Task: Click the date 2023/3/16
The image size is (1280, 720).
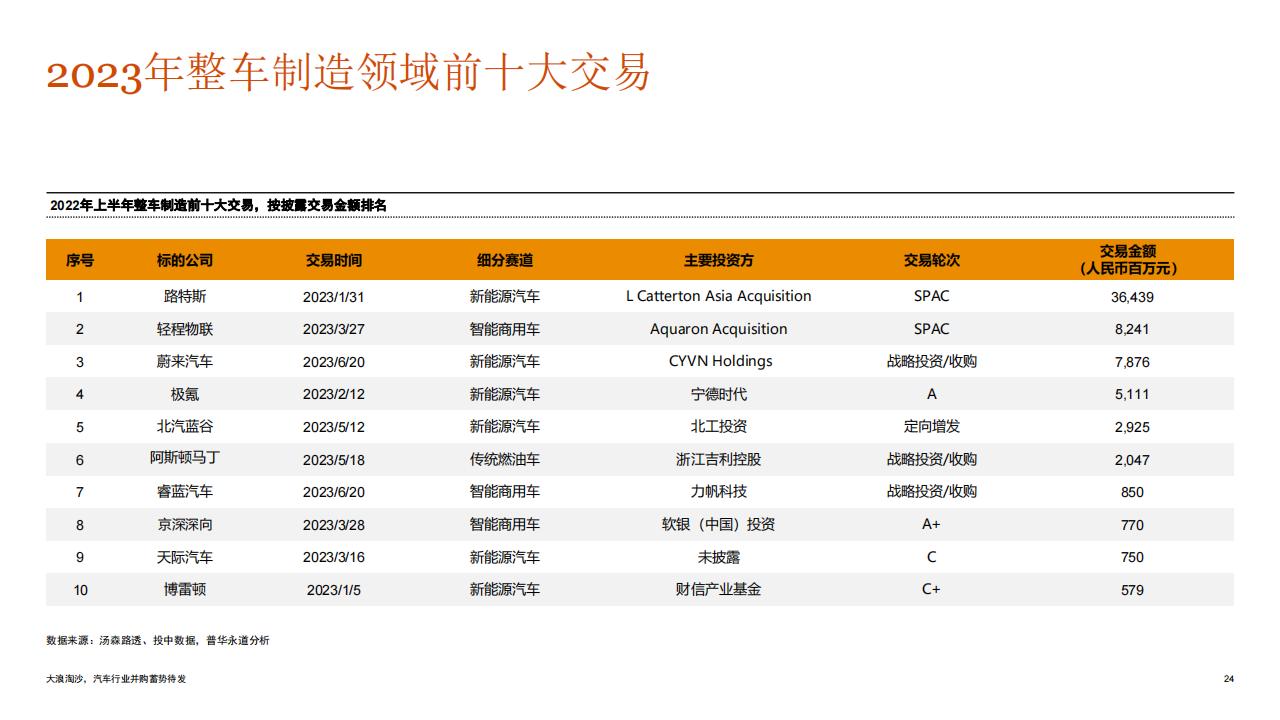Action: 334,557
